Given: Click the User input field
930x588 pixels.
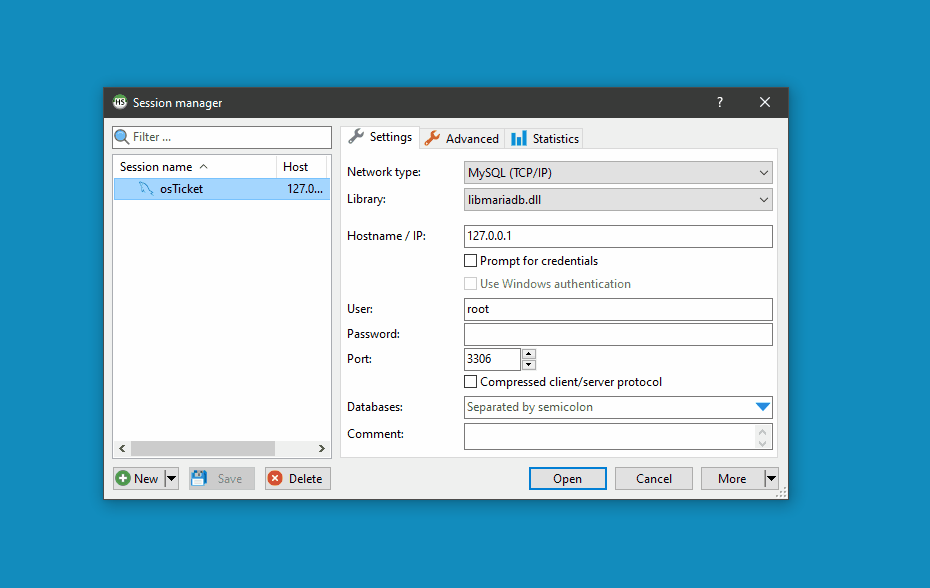Looking at the screenshot, I should (618, 309).
